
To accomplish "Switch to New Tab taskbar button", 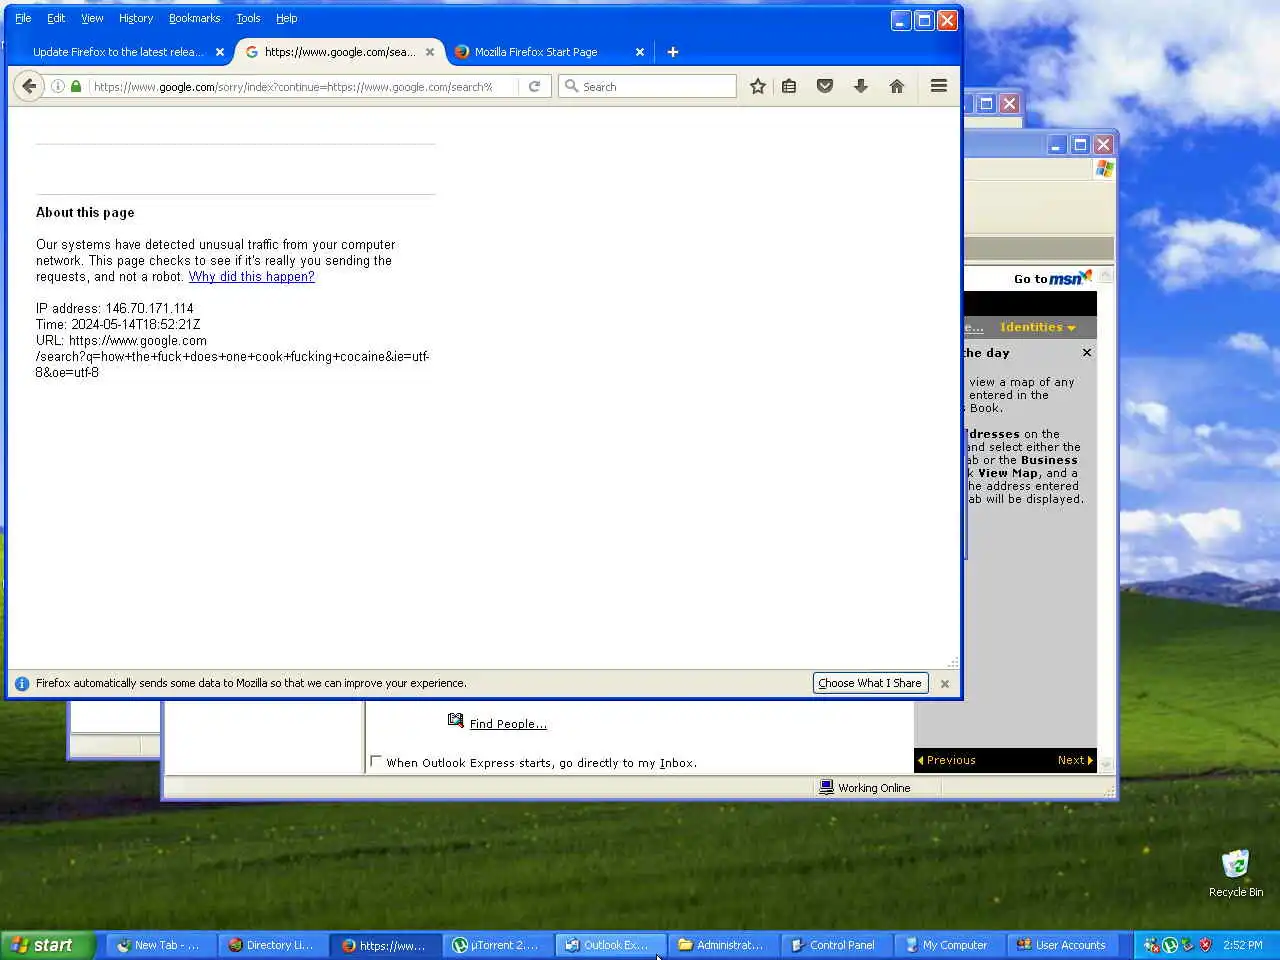I will click(158, 945).
